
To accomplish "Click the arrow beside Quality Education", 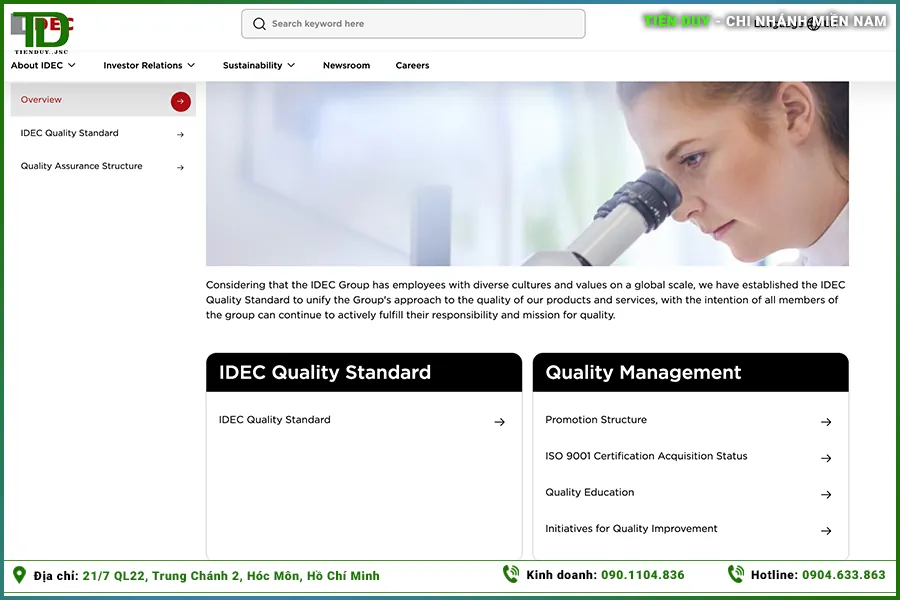I will (x=826, y=494).
